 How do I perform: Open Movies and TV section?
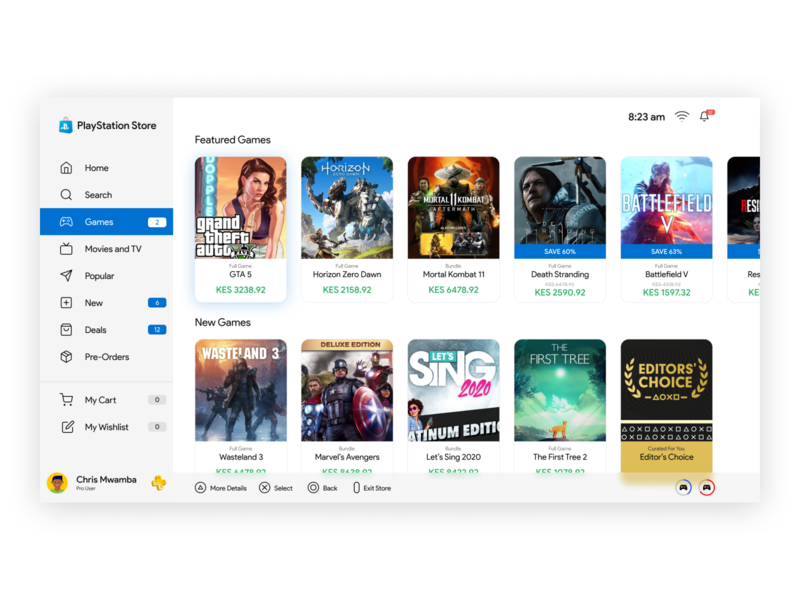point(106,249)
